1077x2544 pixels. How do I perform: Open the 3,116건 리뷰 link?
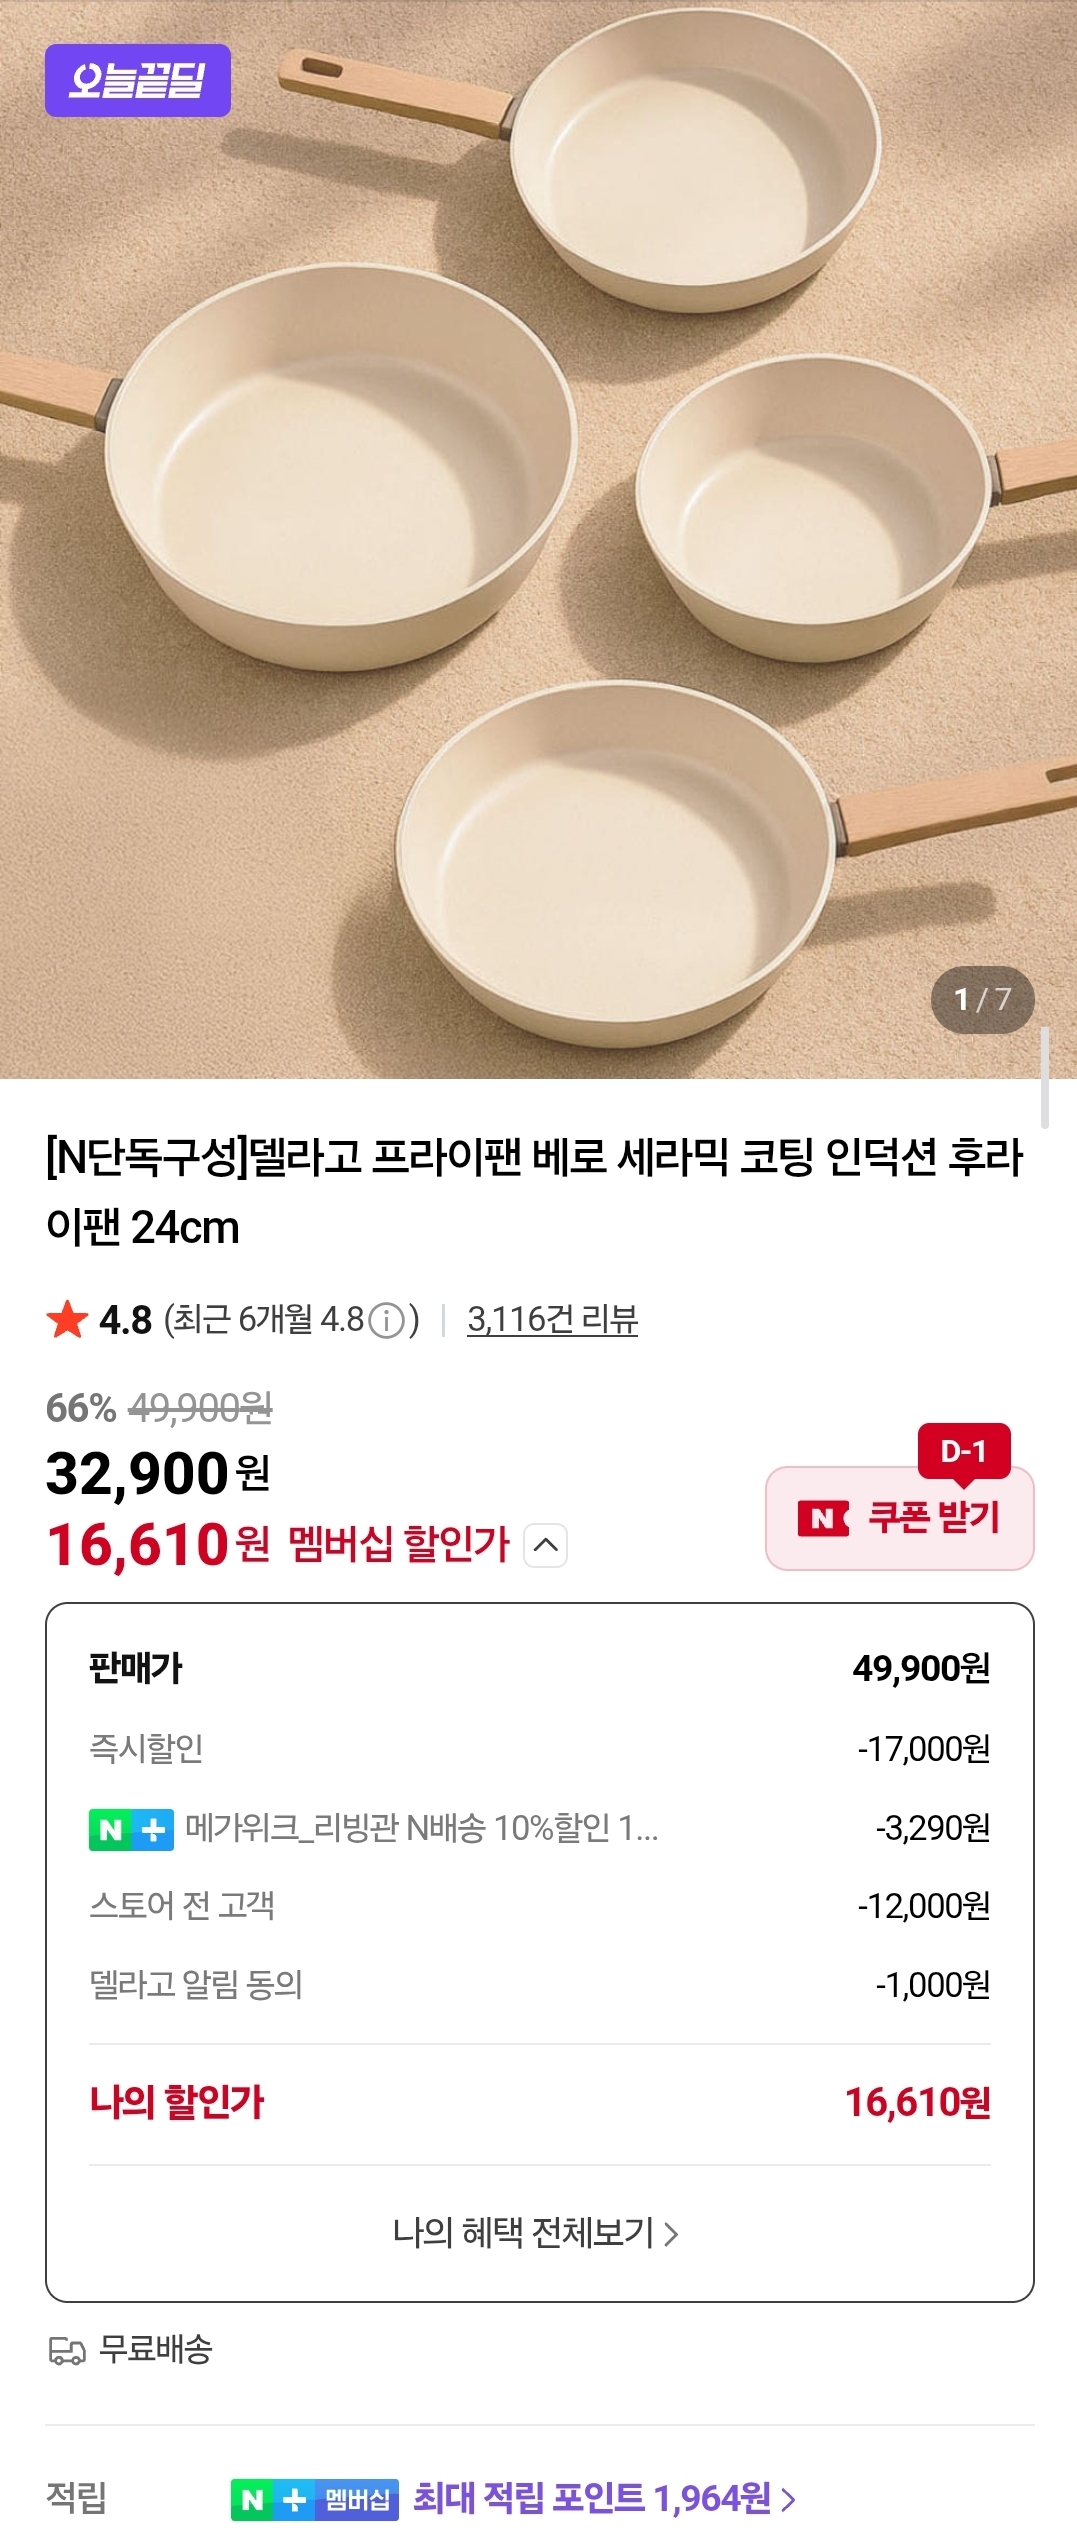[x=552, y=1319]
